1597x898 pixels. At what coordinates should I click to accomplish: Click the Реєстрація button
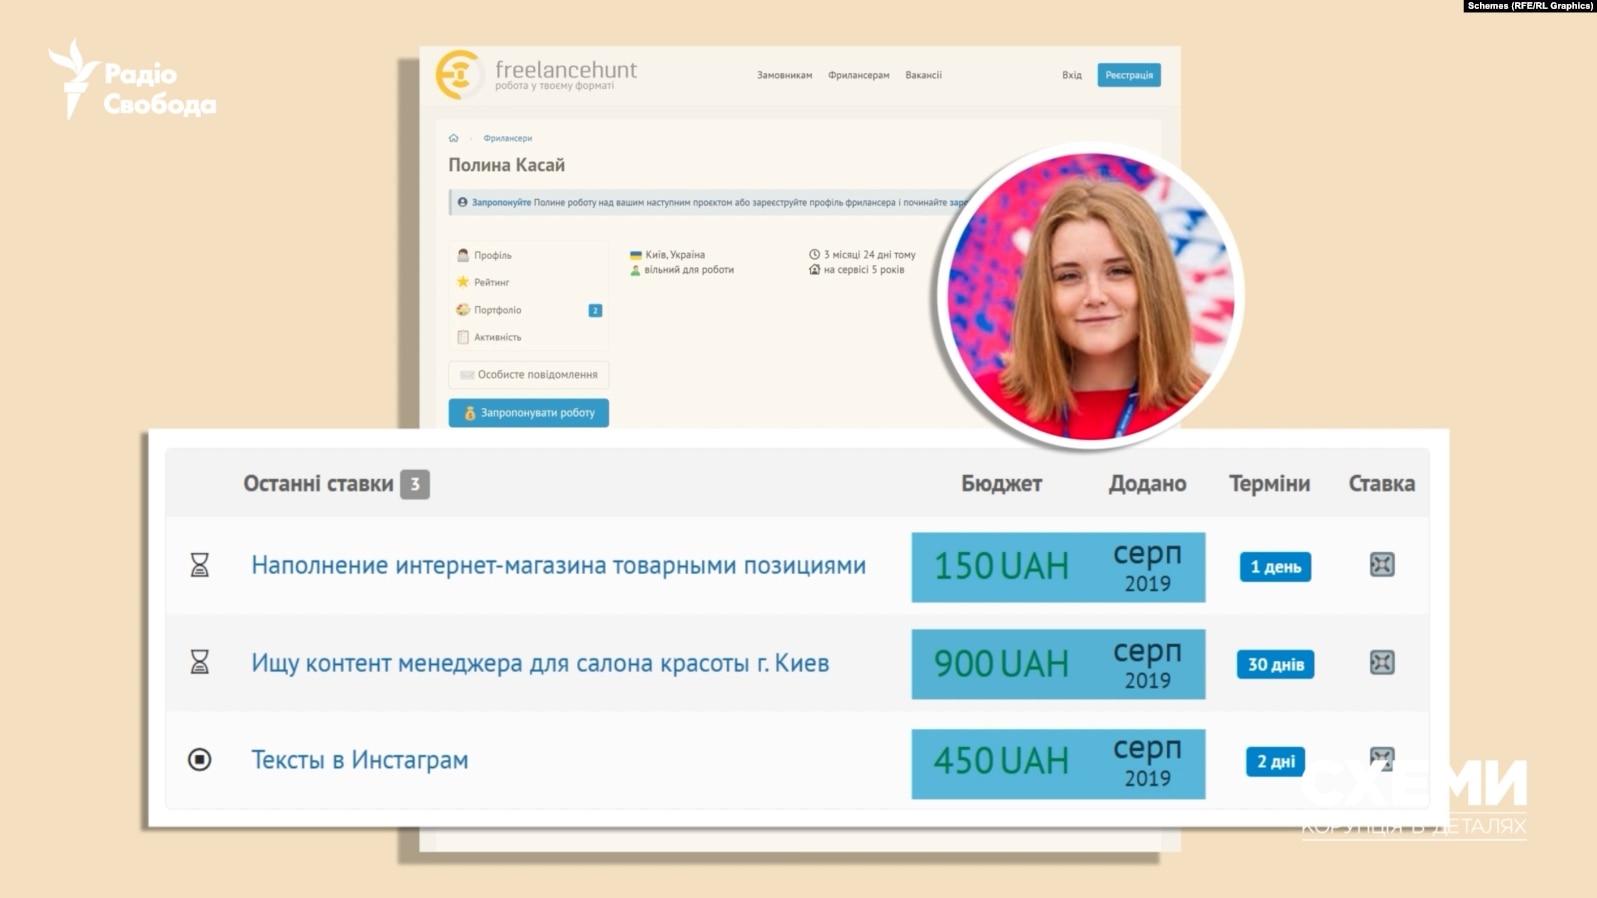pyautogui.click(x=1129, y=75)
